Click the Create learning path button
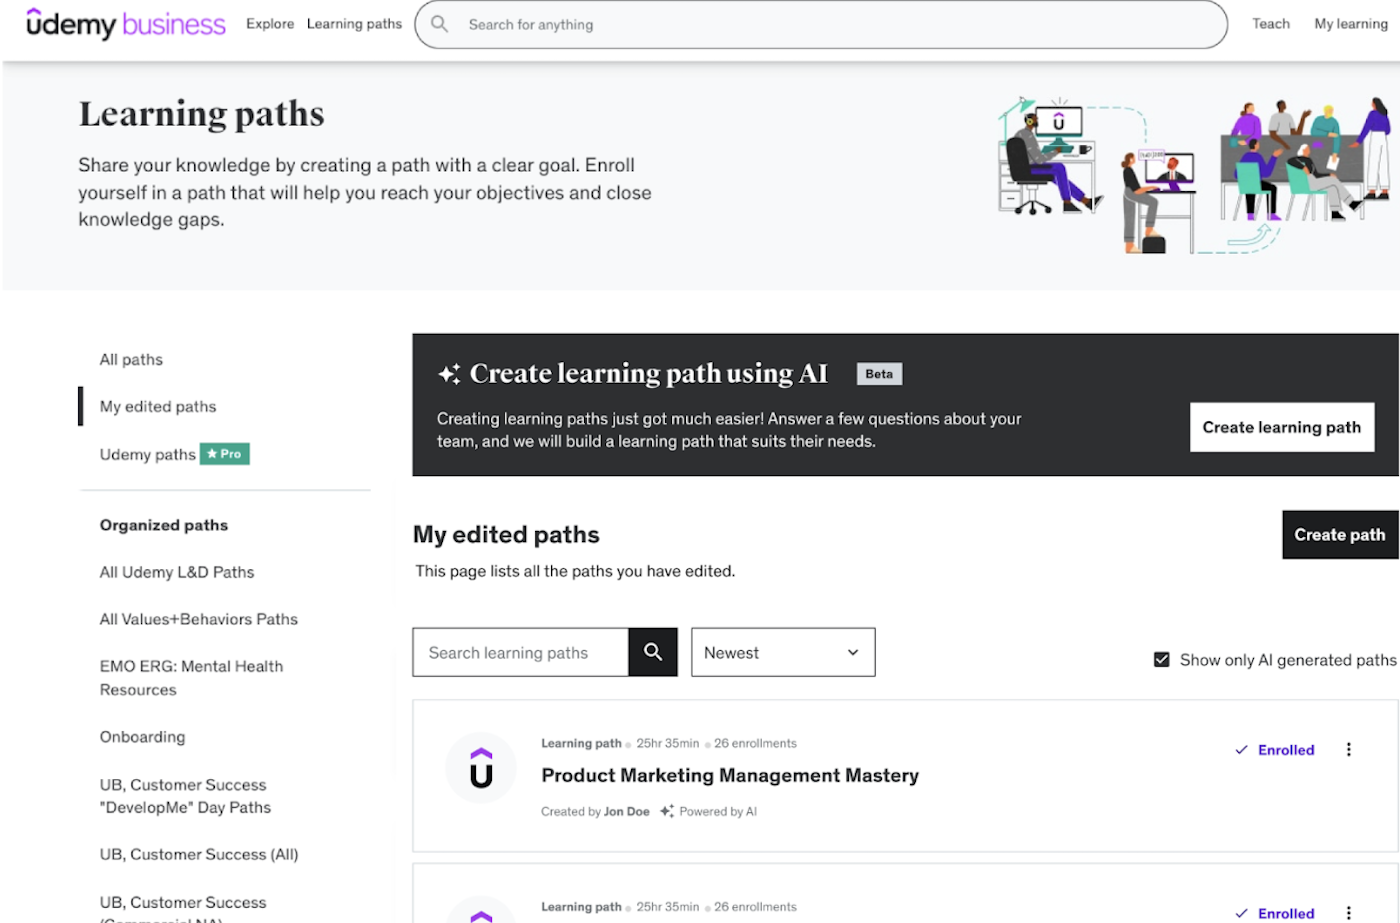Viewport: 1400px width, 923px height. point(1281,427)
